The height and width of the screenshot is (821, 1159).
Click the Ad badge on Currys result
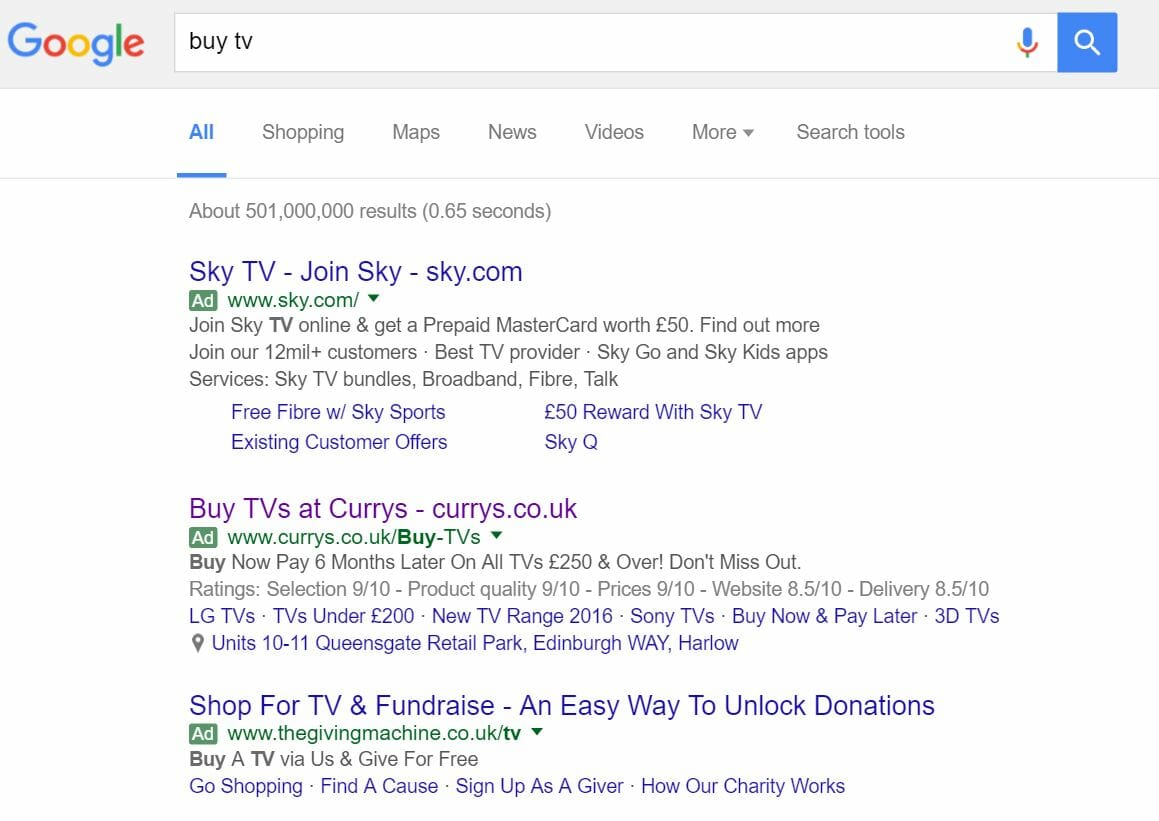pyautogui.click(x=203, y=537)
